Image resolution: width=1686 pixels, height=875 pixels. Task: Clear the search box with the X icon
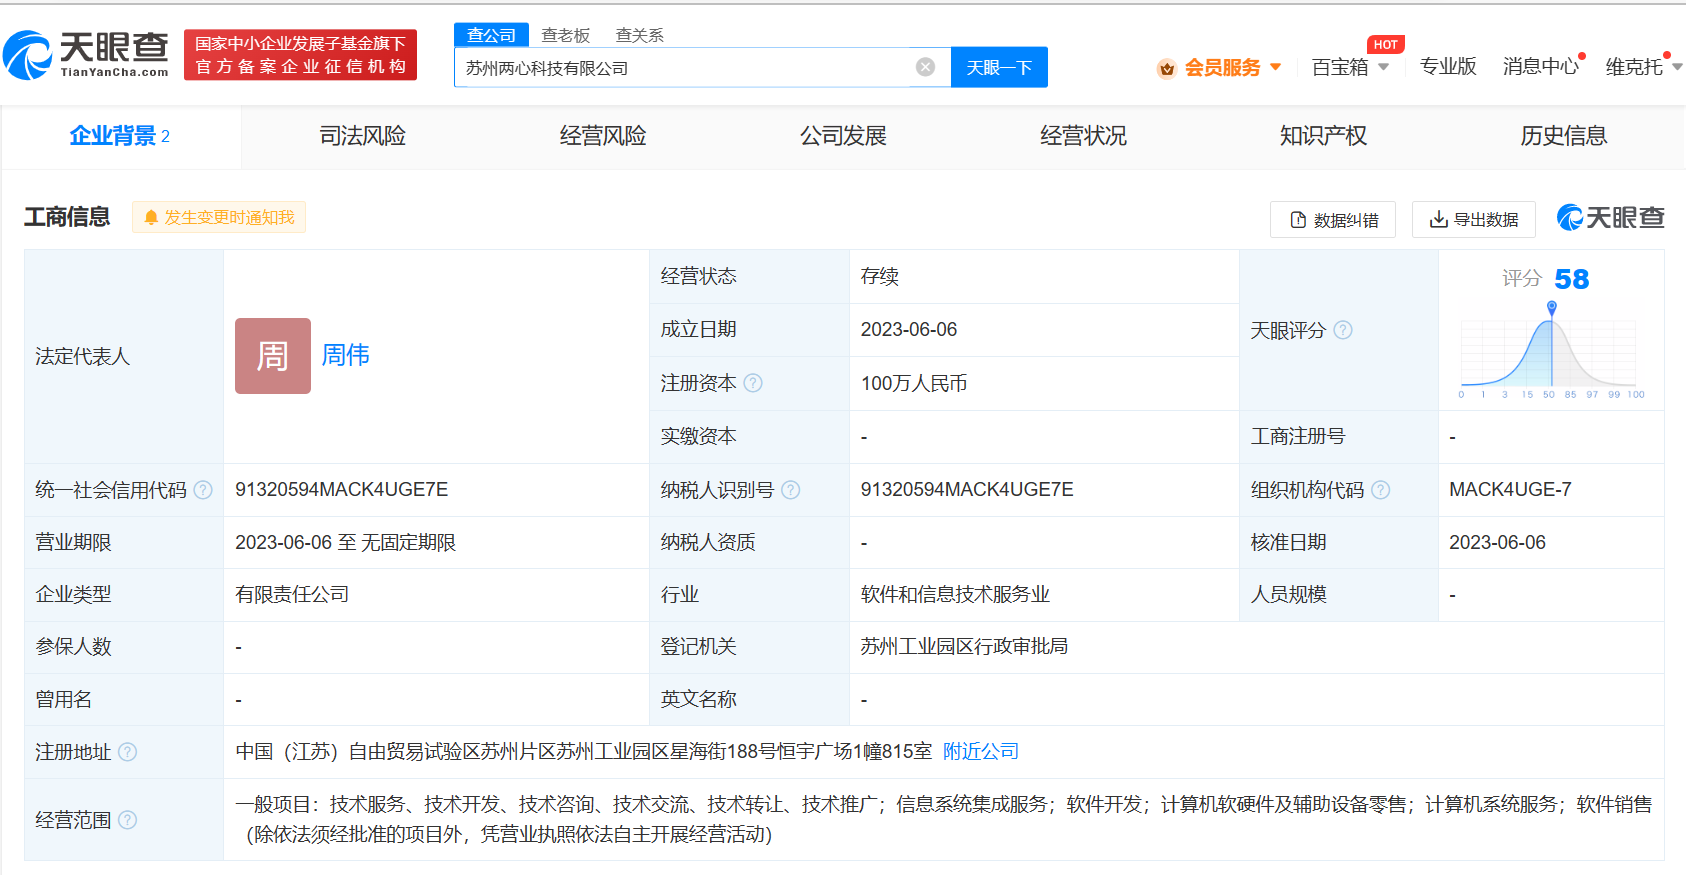[926, 67]
